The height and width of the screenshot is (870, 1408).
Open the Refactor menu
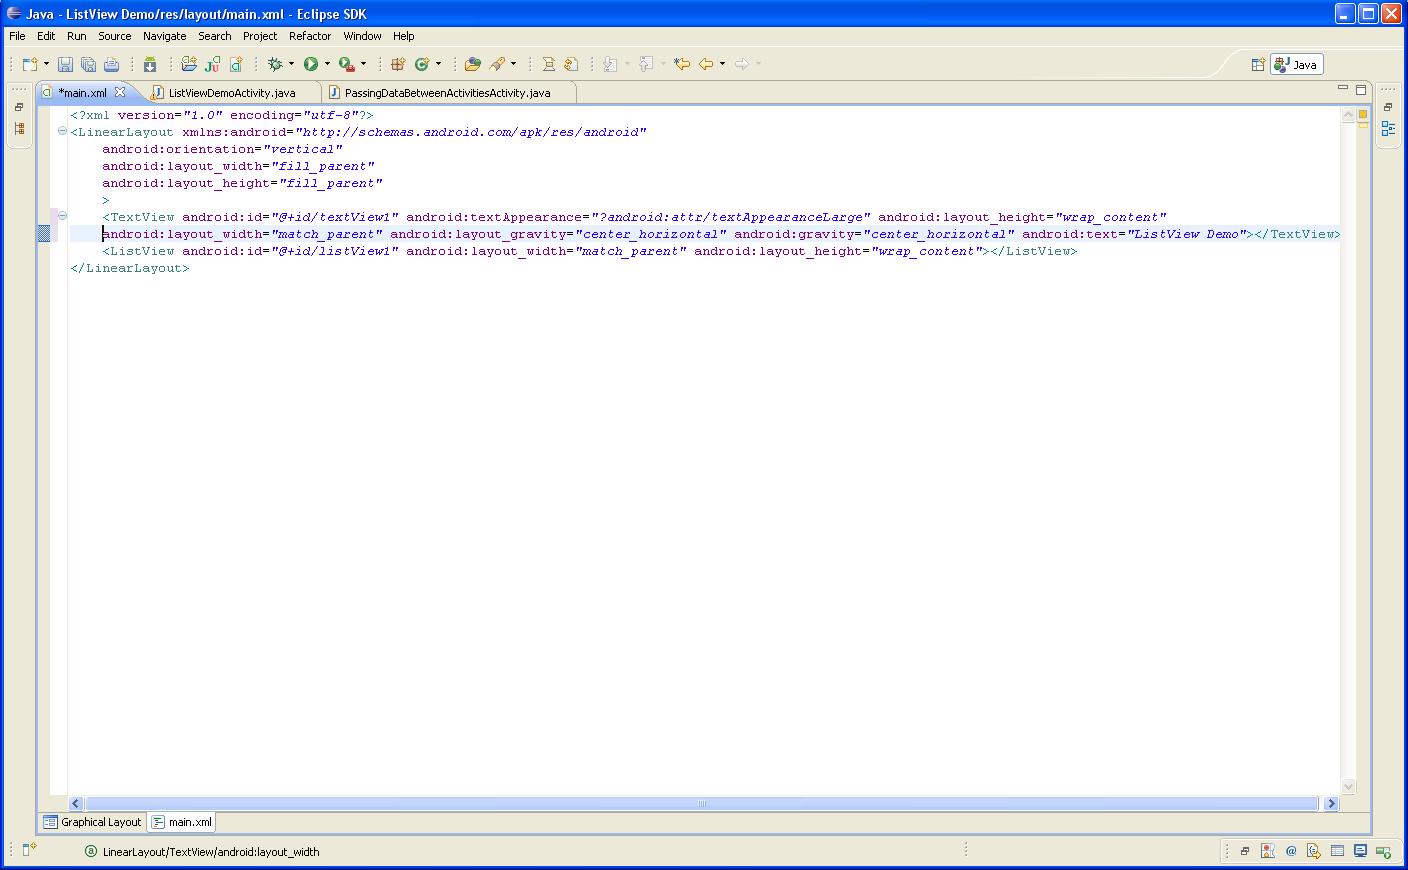310,36
